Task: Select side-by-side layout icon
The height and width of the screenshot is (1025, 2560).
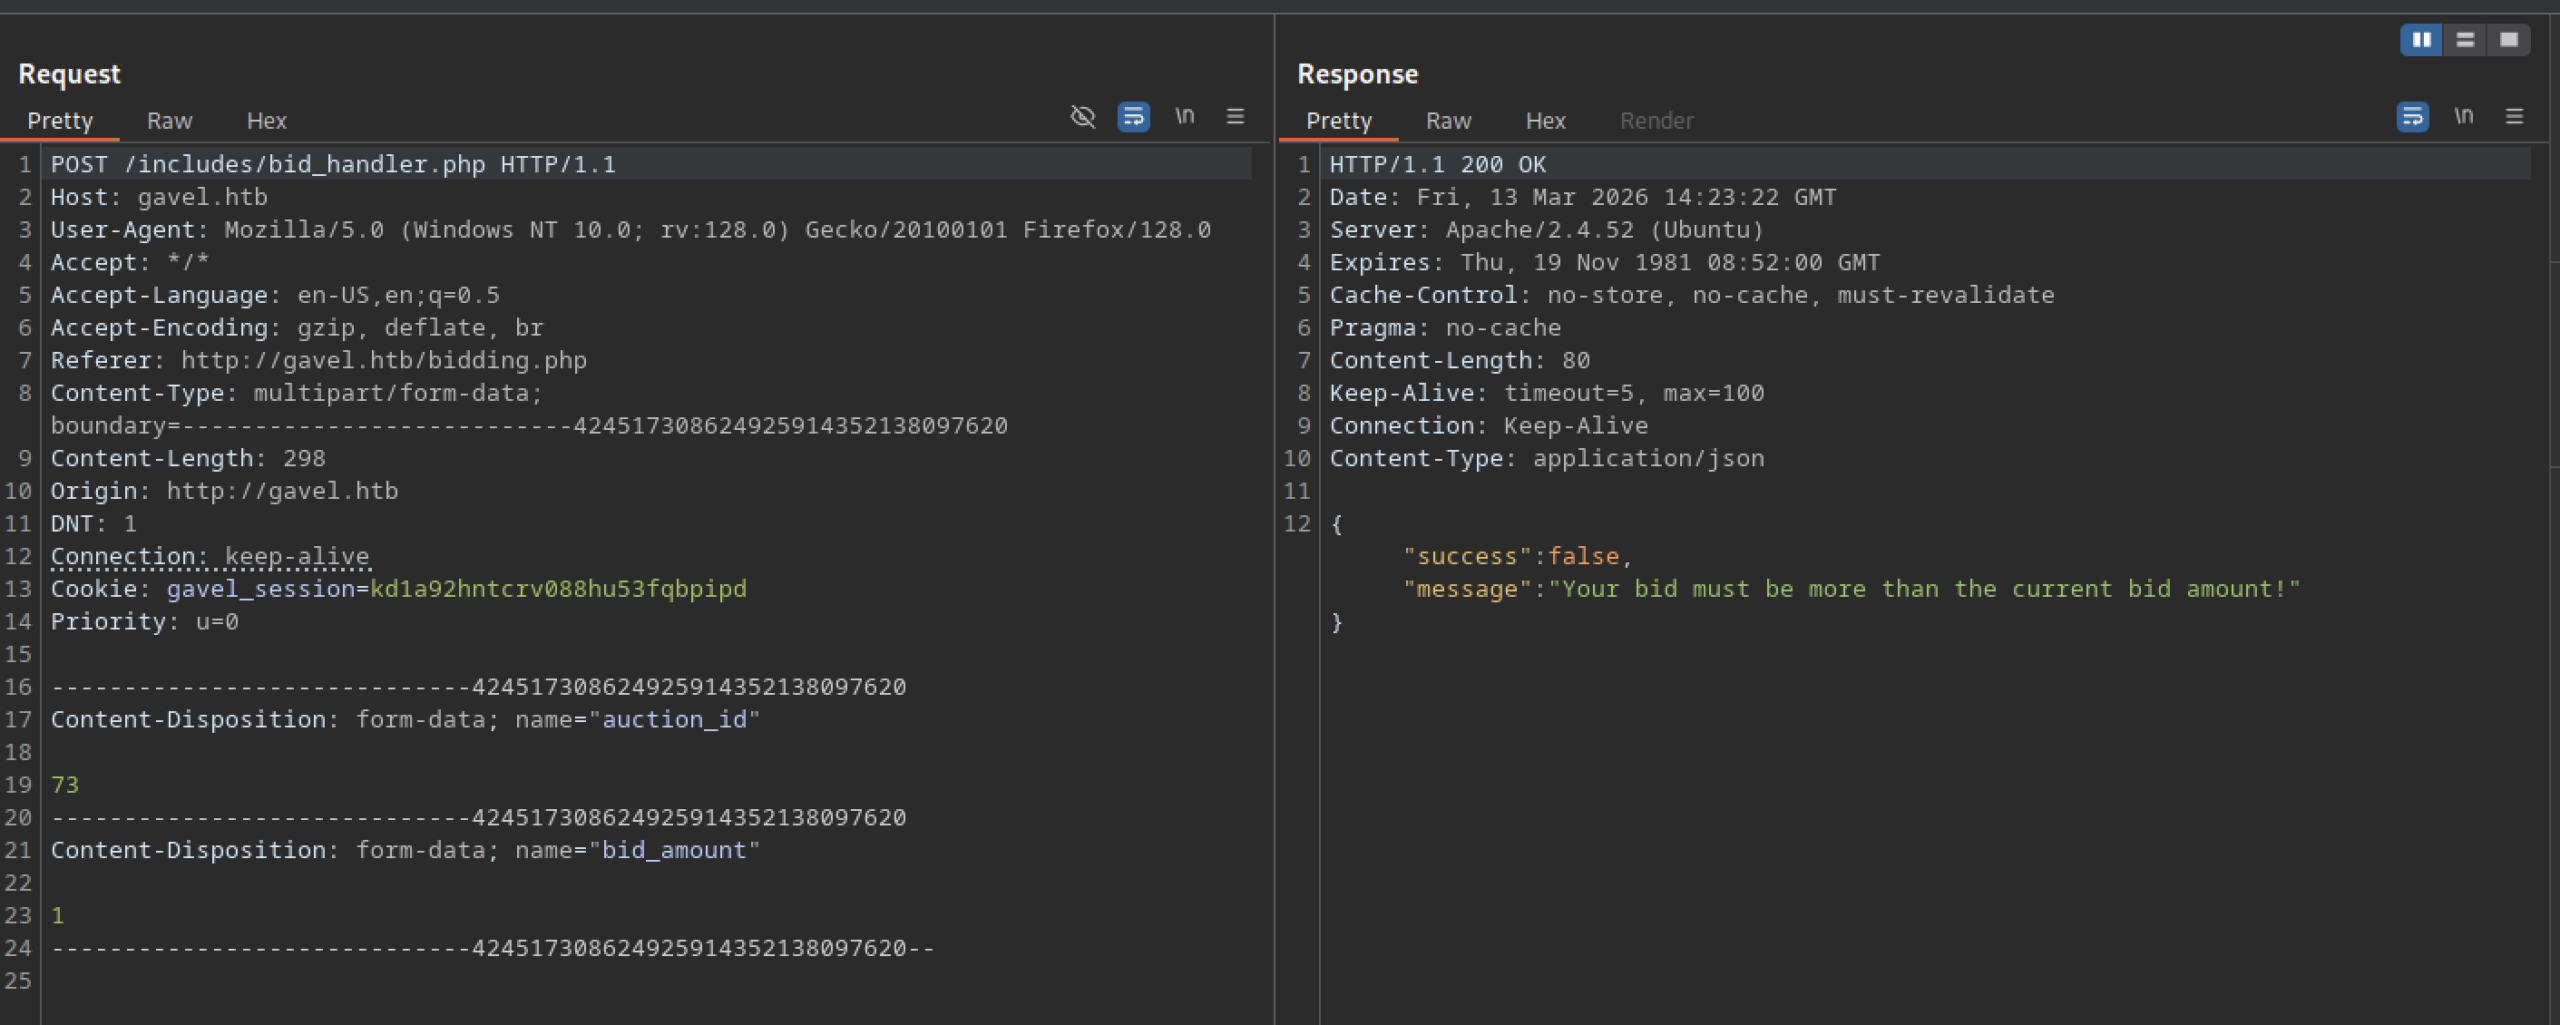Action: coord(2421,40)
